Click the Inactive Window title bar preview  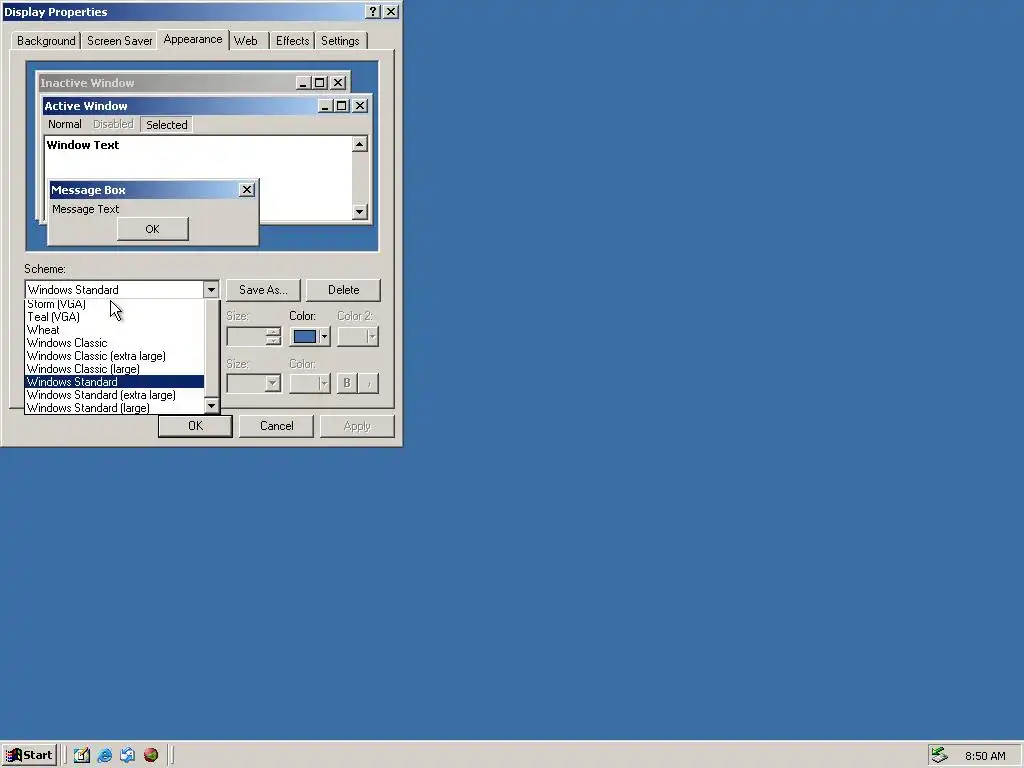(167, 83)
